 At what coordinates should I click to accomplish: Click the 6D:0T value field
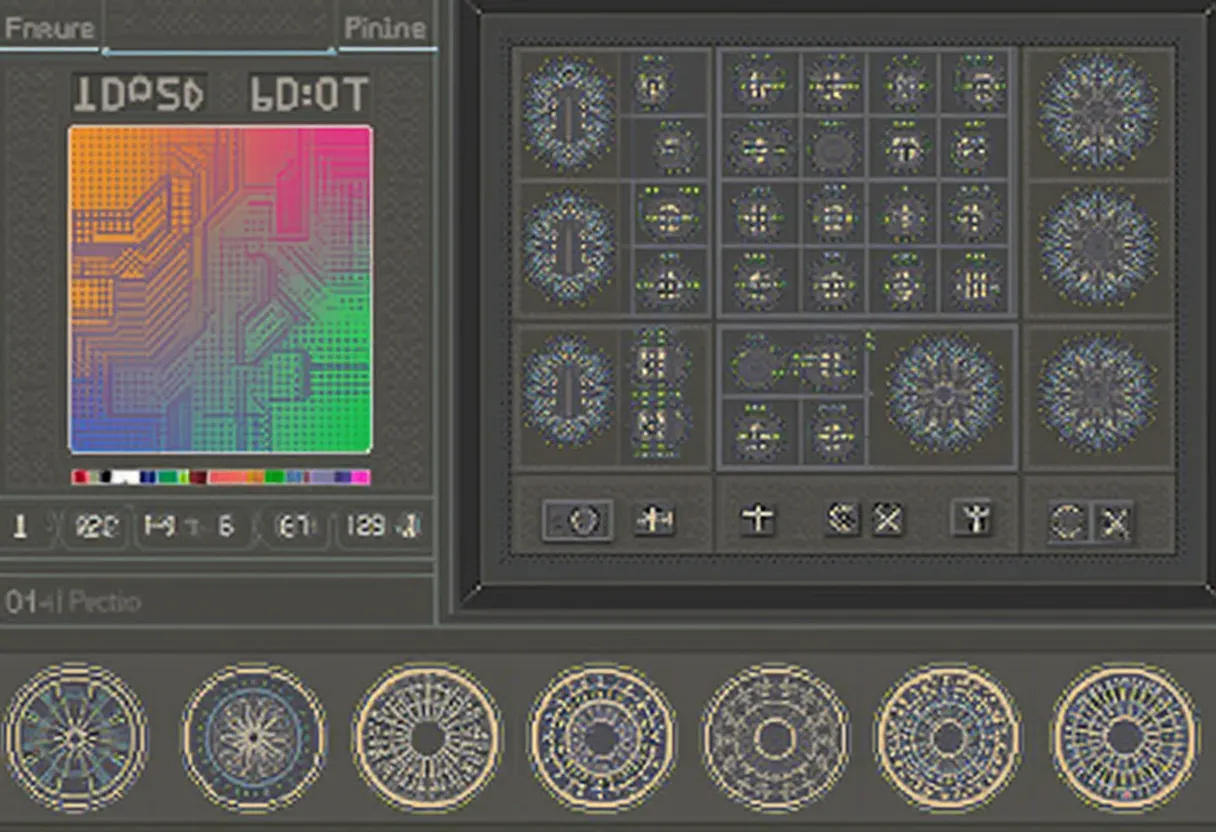pyautogui.click(x=309, y=94)
